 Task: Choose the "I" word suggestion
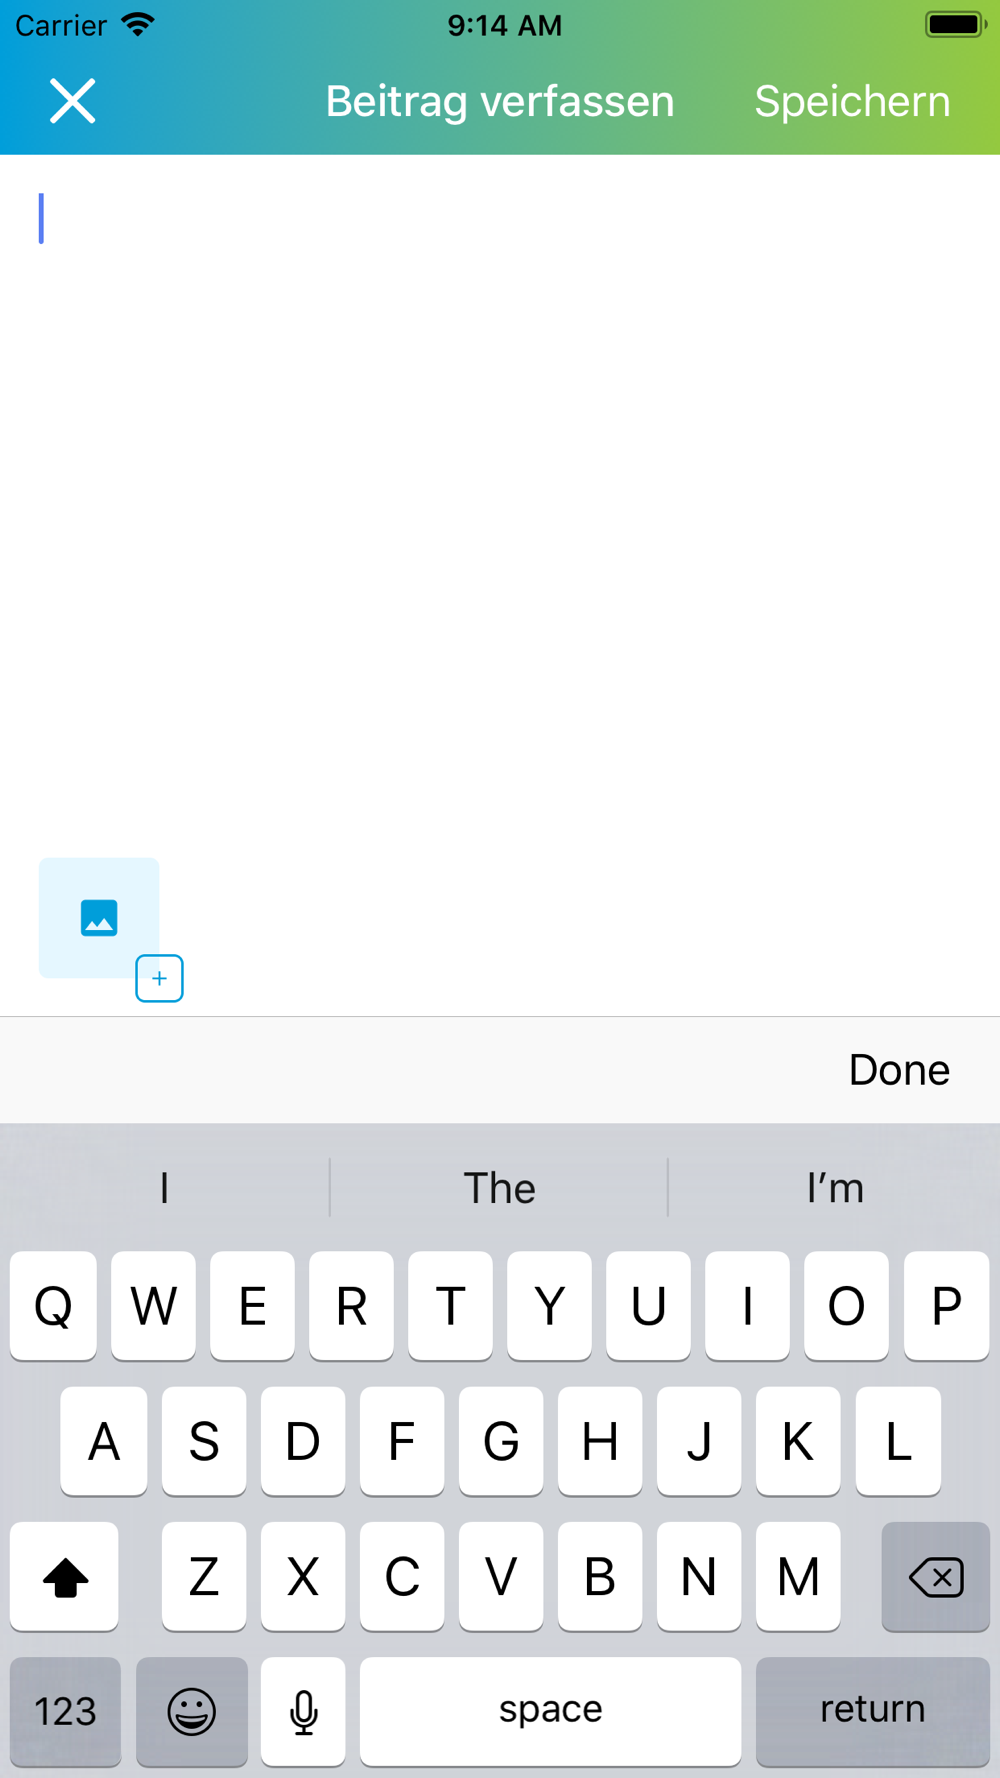click(x=164, y=1188)
